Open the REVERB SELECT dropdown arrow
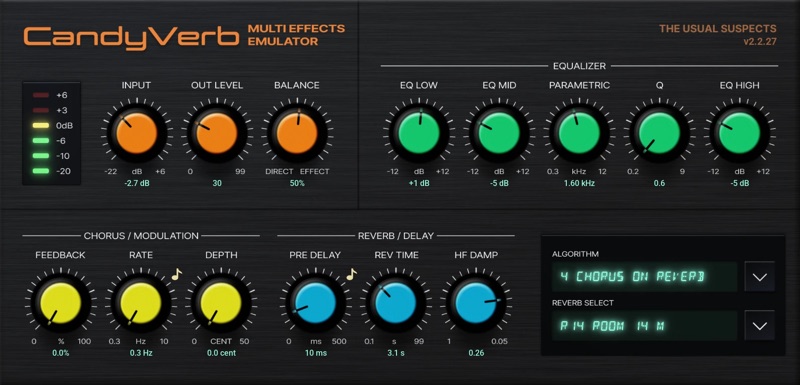This screenshot has width=800, height=385. point(760,325)
